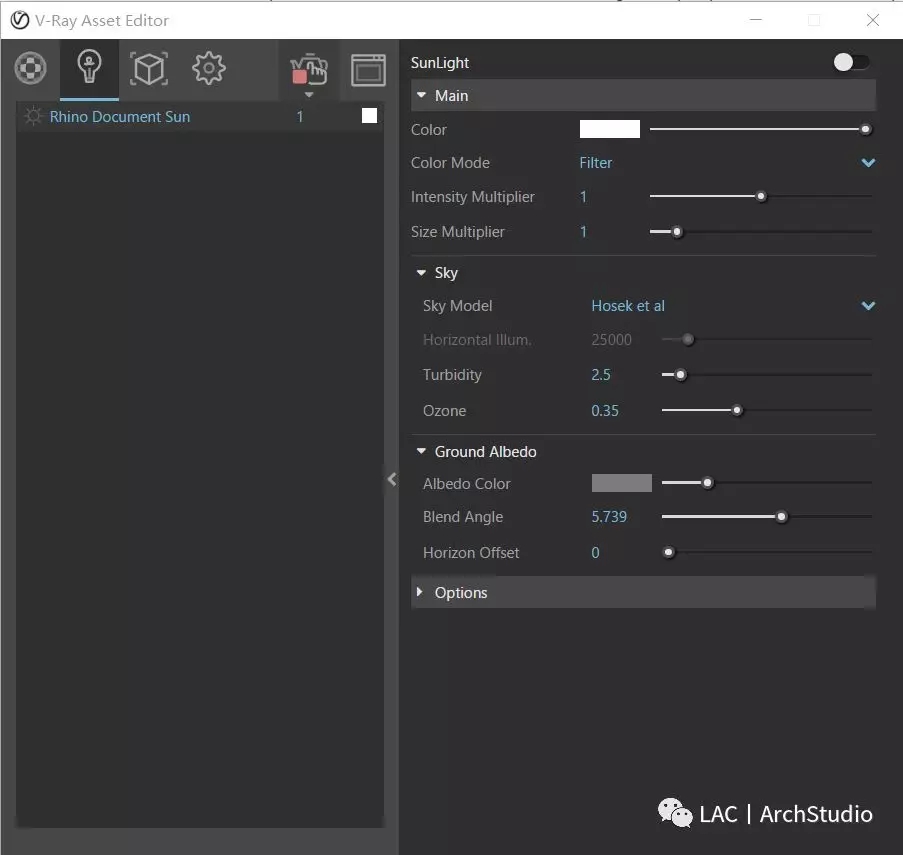
Task: Start render with the teapot icon
Action: point(309,70)
